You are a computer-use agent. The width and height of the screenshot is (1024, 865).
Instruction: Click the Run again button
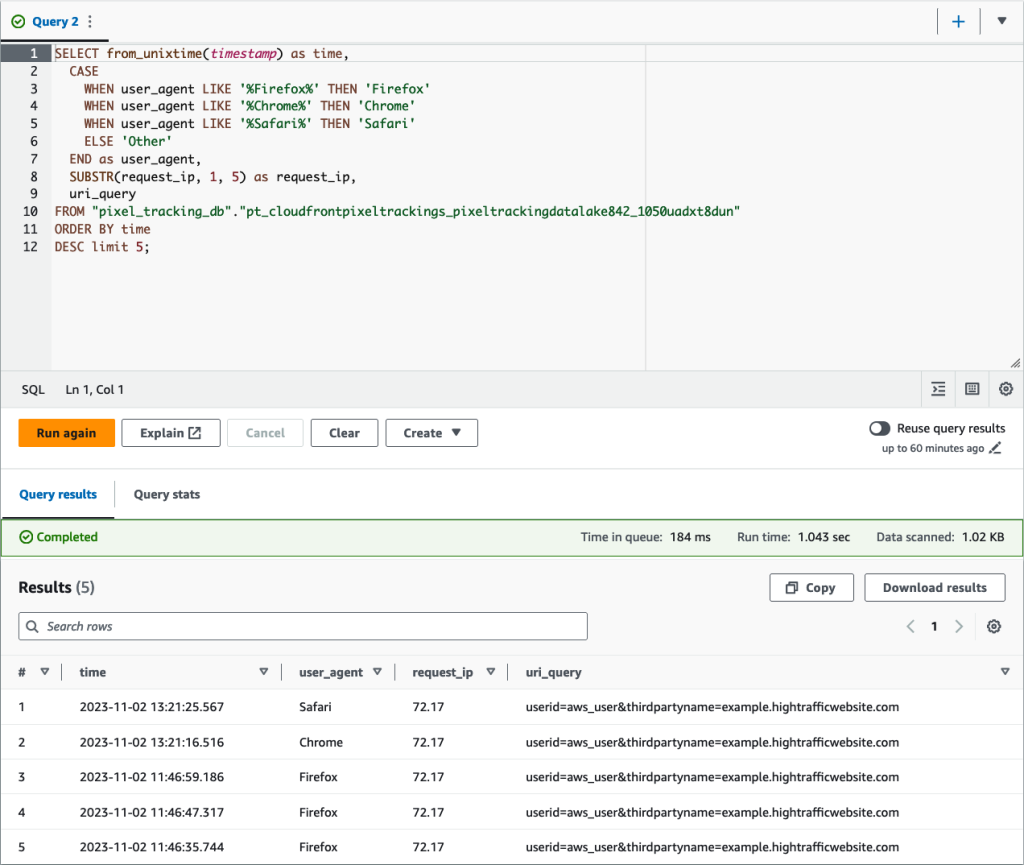pyautogui.click(x=66, y=433)
